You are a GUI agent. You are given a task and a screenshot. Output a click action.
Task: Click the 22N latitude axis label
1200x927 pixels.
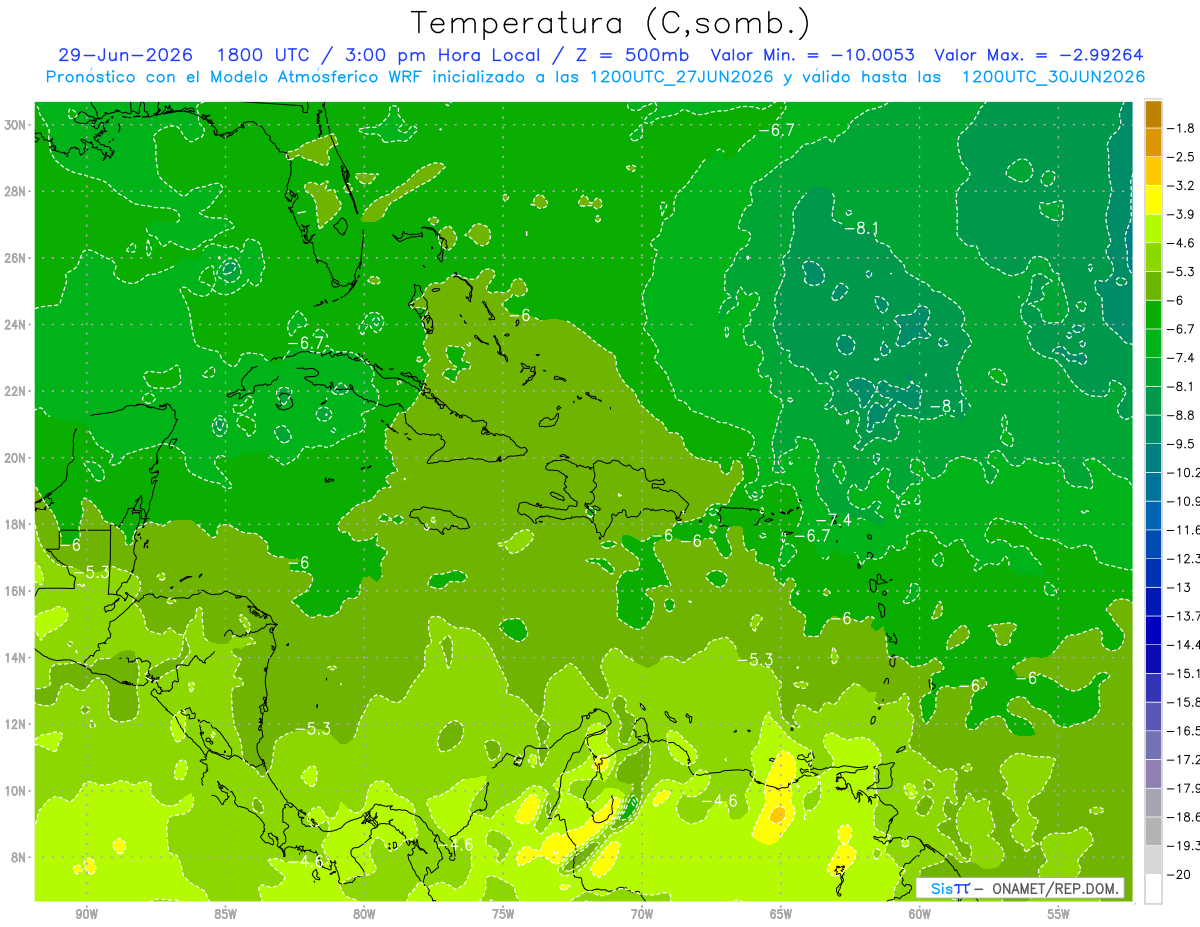[17, 391]
